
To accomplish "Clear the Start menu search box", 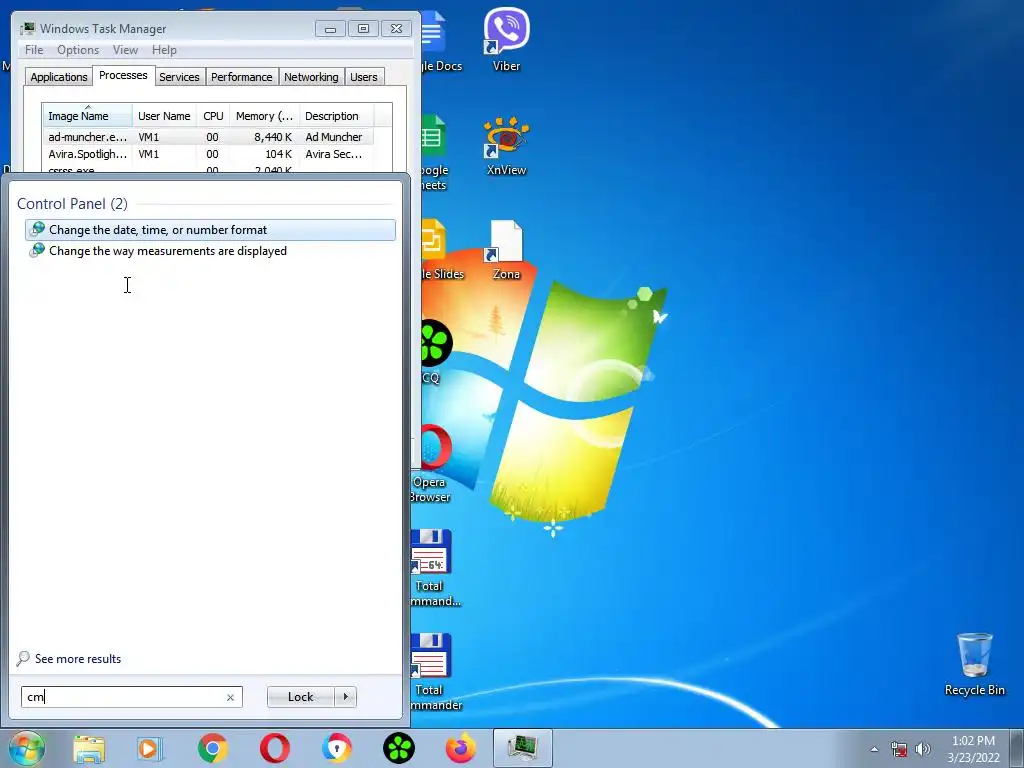I will tap(230, 697).
